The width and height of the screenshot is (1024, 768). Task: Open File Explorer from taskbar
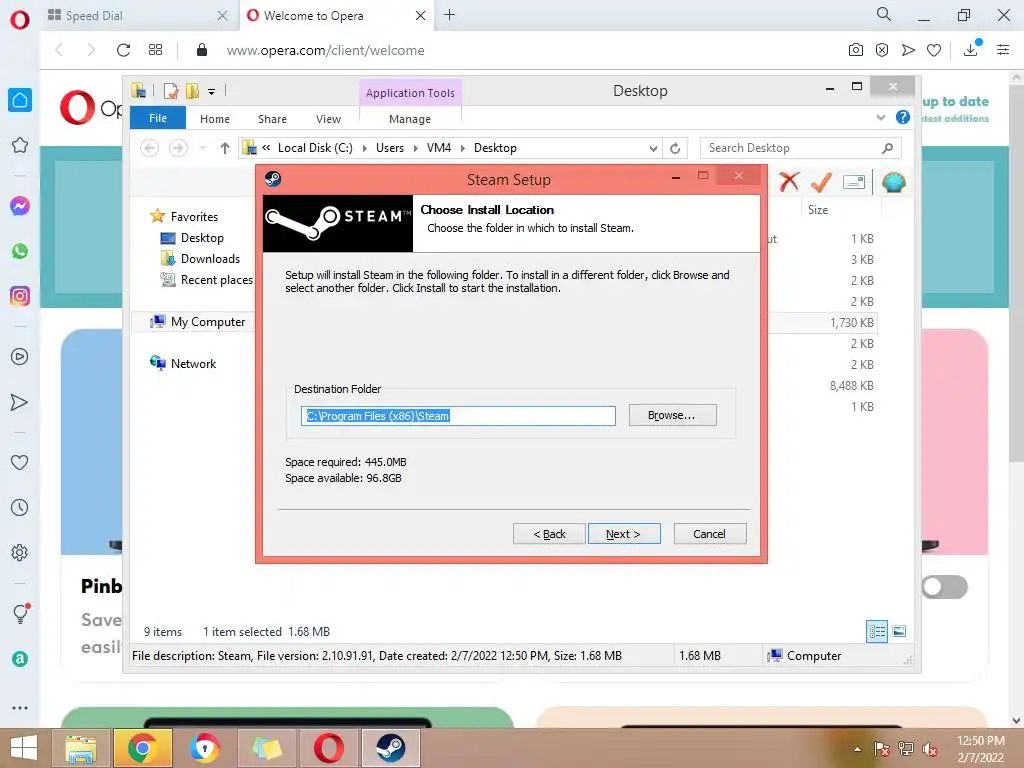point(81,748)
